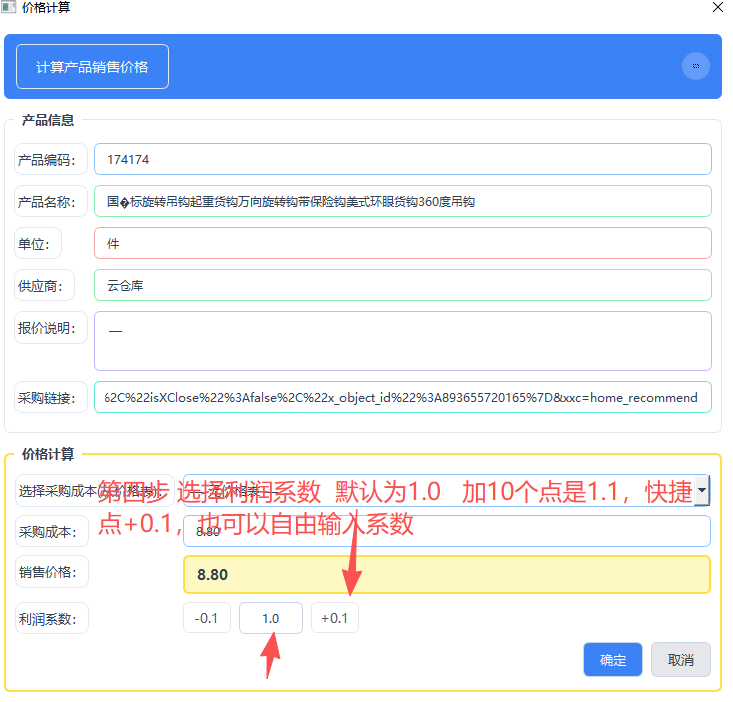This screenshot has width=733, height=702.
Task: Click the 供应商 label
Action: pos(44,285)
